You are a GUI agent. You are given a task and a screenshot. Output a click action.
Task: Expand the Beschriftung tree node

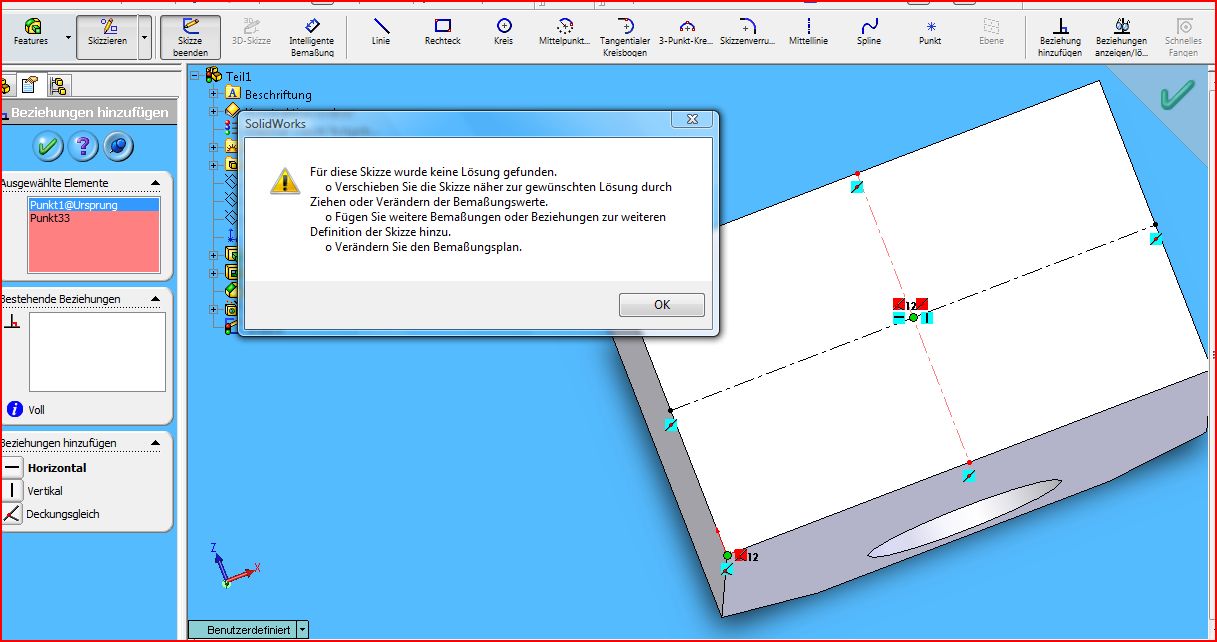pyautogui.click(x=213, y=94)
